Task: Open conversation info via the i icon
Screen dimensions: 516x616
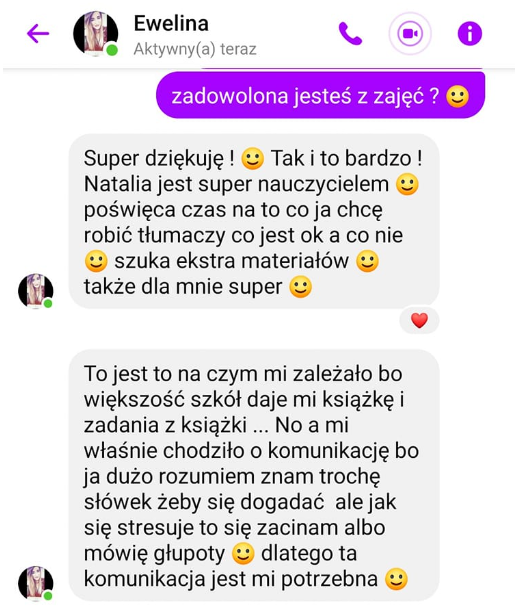Action: (x=470, y=33)
